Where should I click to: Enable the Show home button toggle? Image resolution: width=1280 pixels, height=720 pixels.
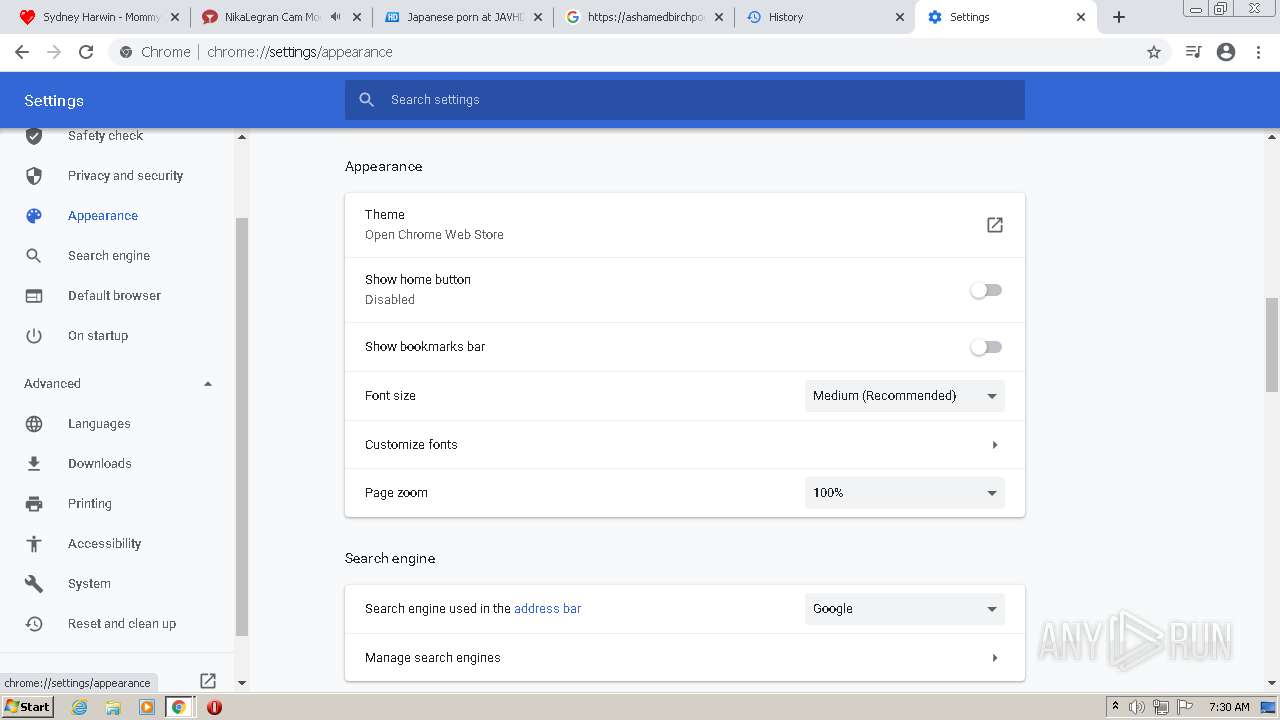pos(986,290)
